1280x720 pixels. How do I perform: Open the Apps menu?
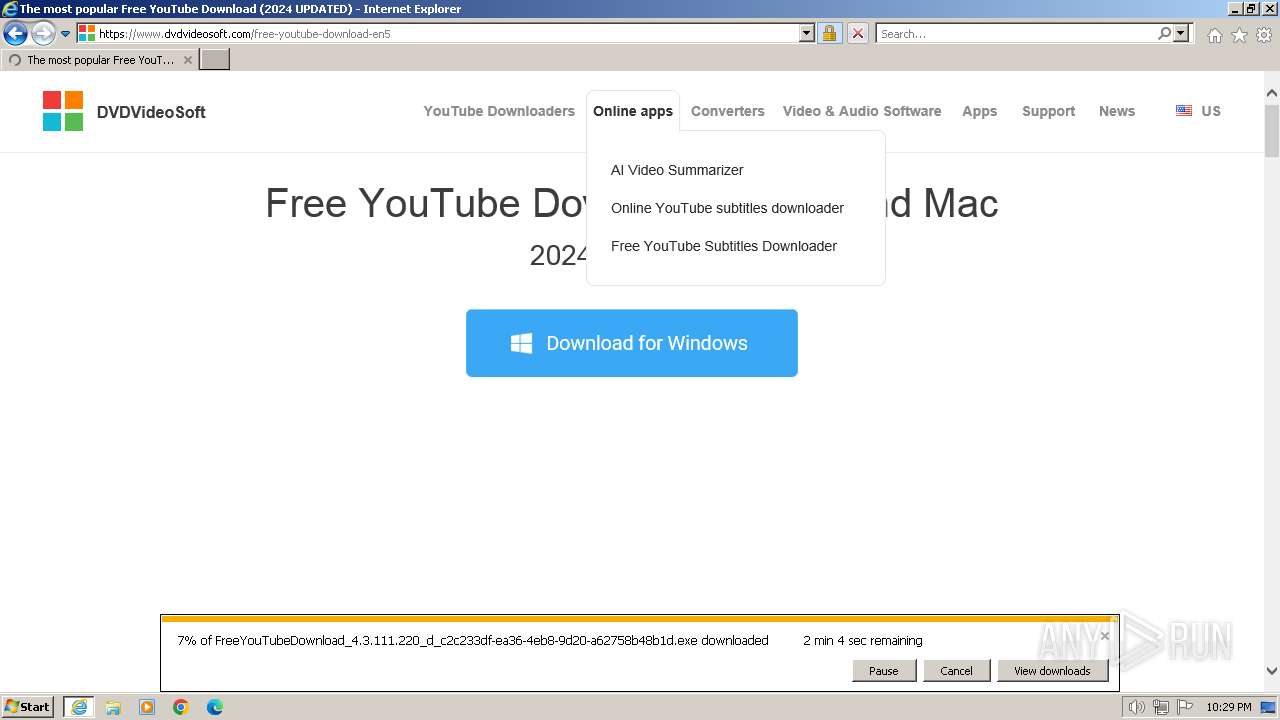[980, 111]
